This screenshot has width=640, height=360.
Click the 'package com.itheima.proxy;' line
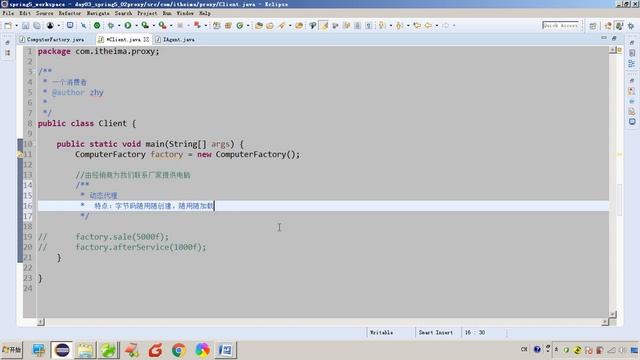98,51
